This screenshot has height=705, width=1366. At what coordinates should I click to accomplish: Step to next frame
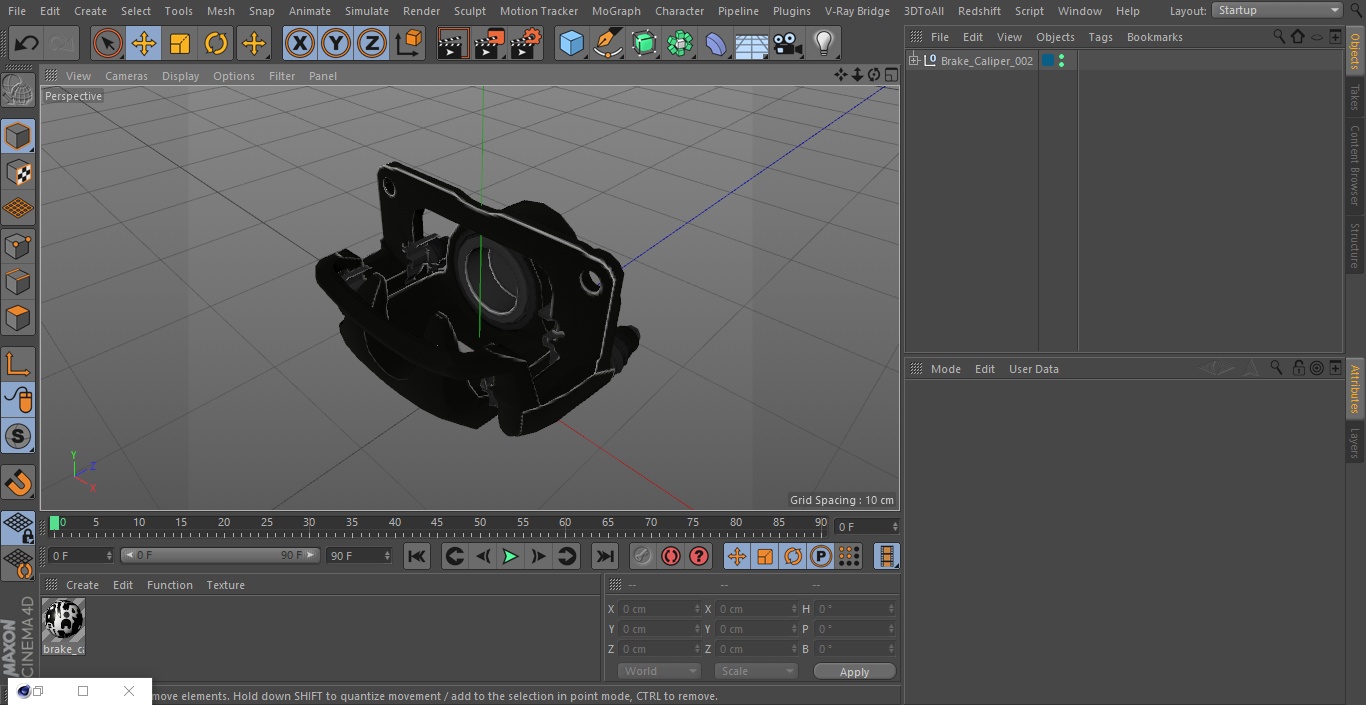coord(538,556)
